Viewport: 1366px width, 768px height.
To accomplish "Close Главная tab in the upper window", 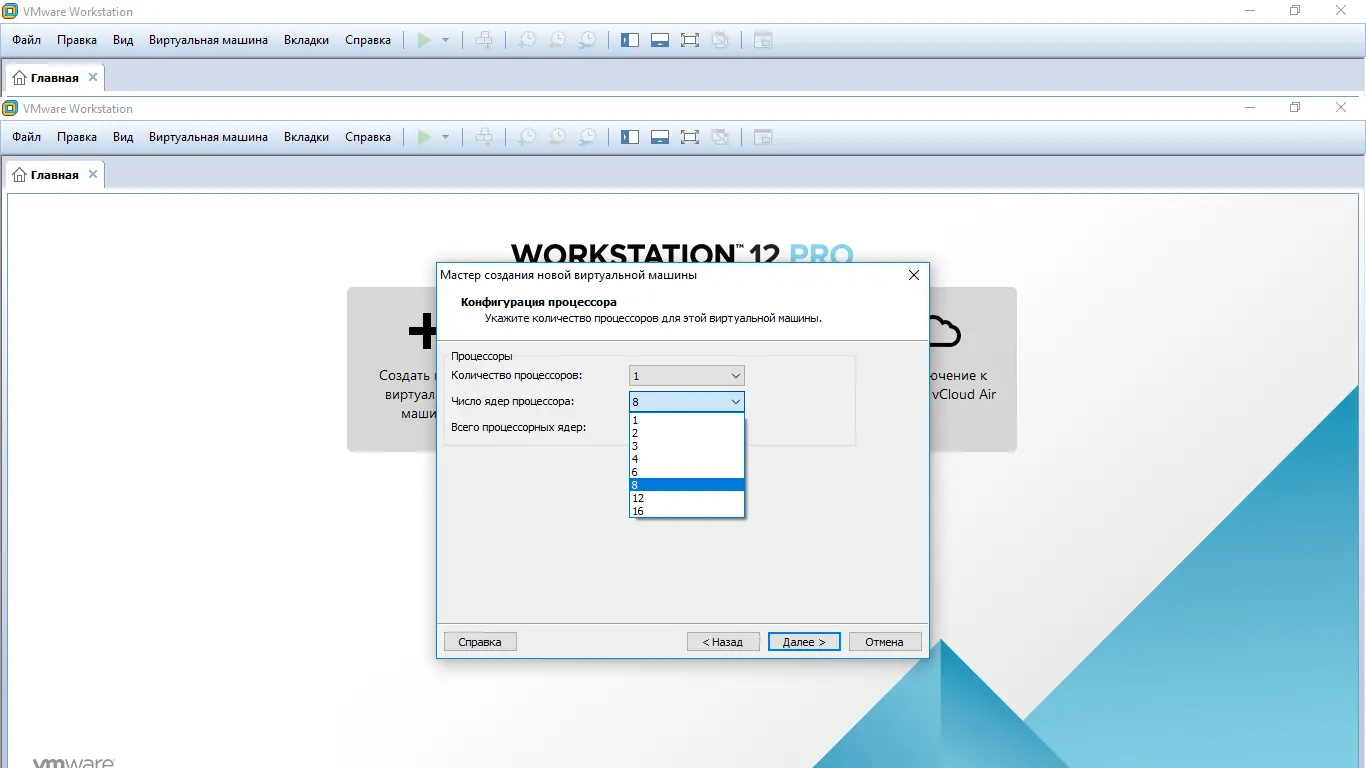I will coord(93,77).
